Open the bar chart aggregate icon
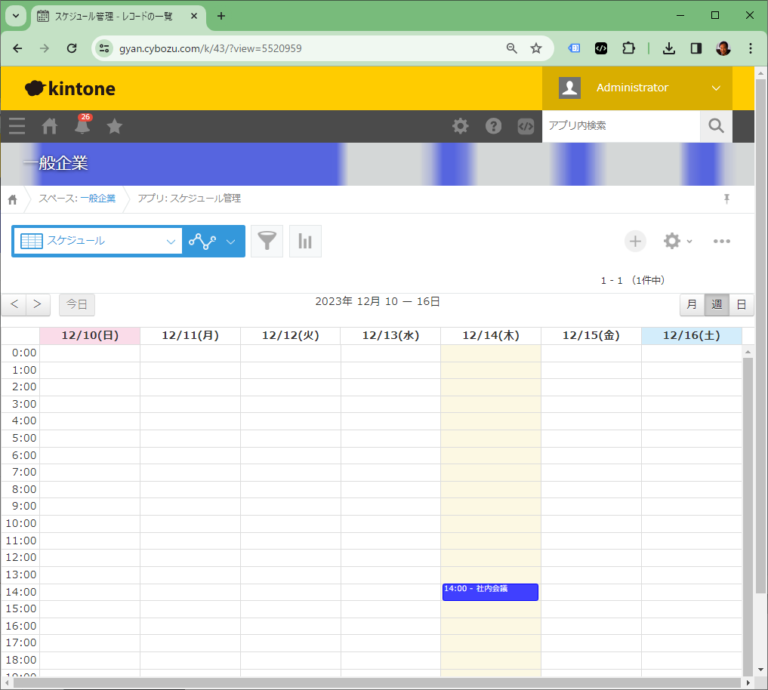The width and height of the screenshot is (768, 690). [x=305, y=241]
